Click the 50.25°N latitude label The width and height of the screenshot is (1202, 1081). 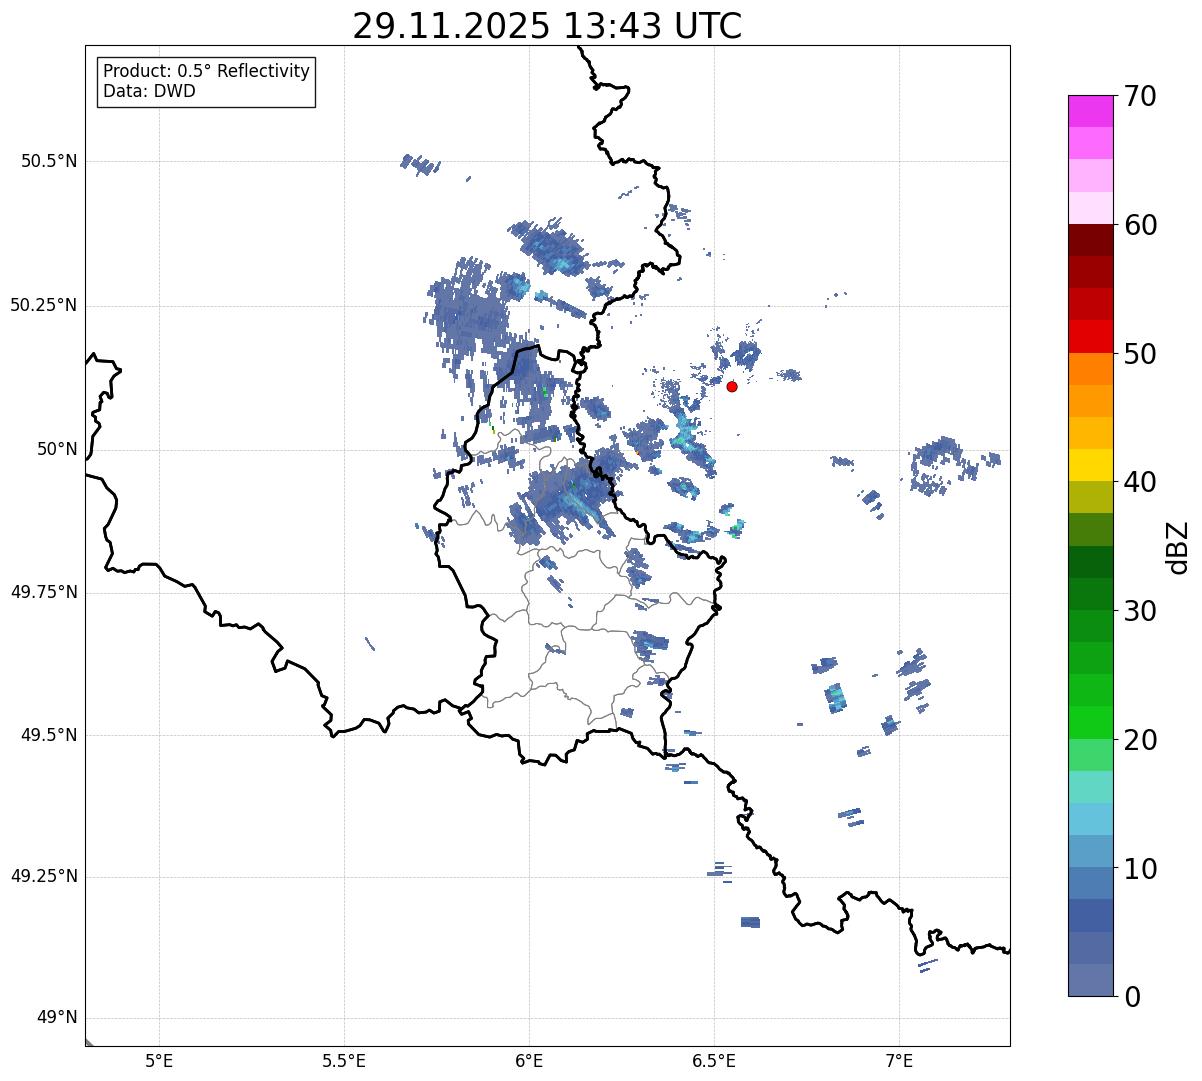click(44, 305)
